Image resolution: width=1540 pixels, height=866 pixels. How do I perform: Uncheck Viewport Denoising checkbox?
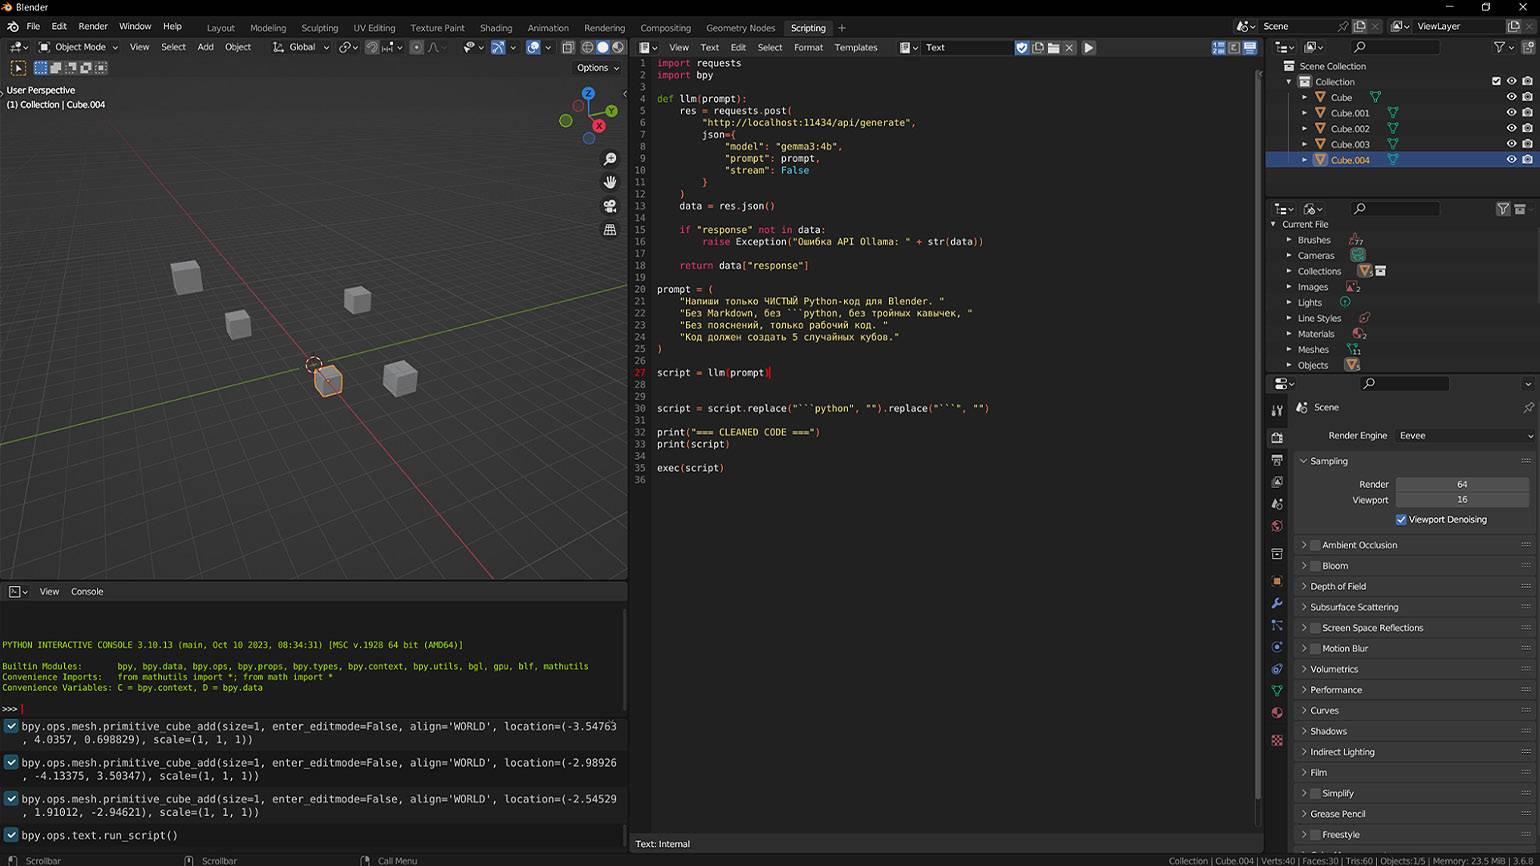pyautogui.click(x=1401, y=520)
